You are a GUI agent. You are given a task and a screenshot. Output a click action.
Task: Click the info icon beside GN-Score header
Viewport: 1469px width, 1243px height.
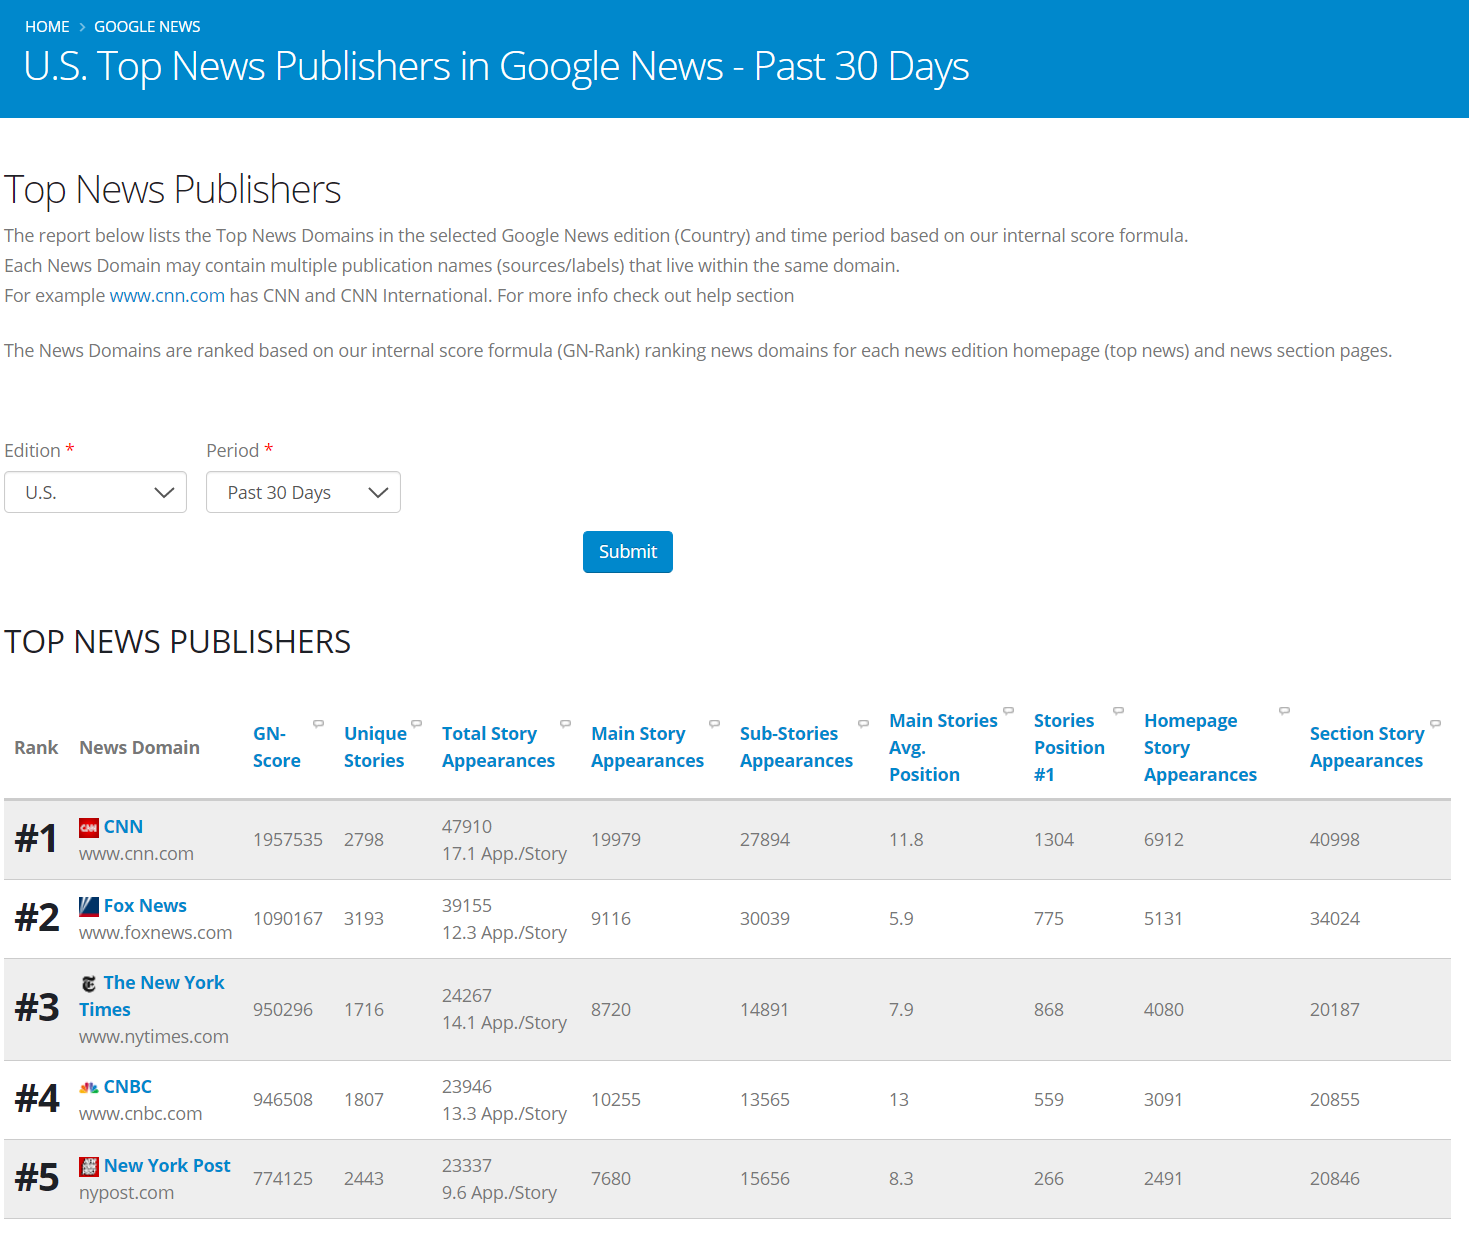coord(318,723)
